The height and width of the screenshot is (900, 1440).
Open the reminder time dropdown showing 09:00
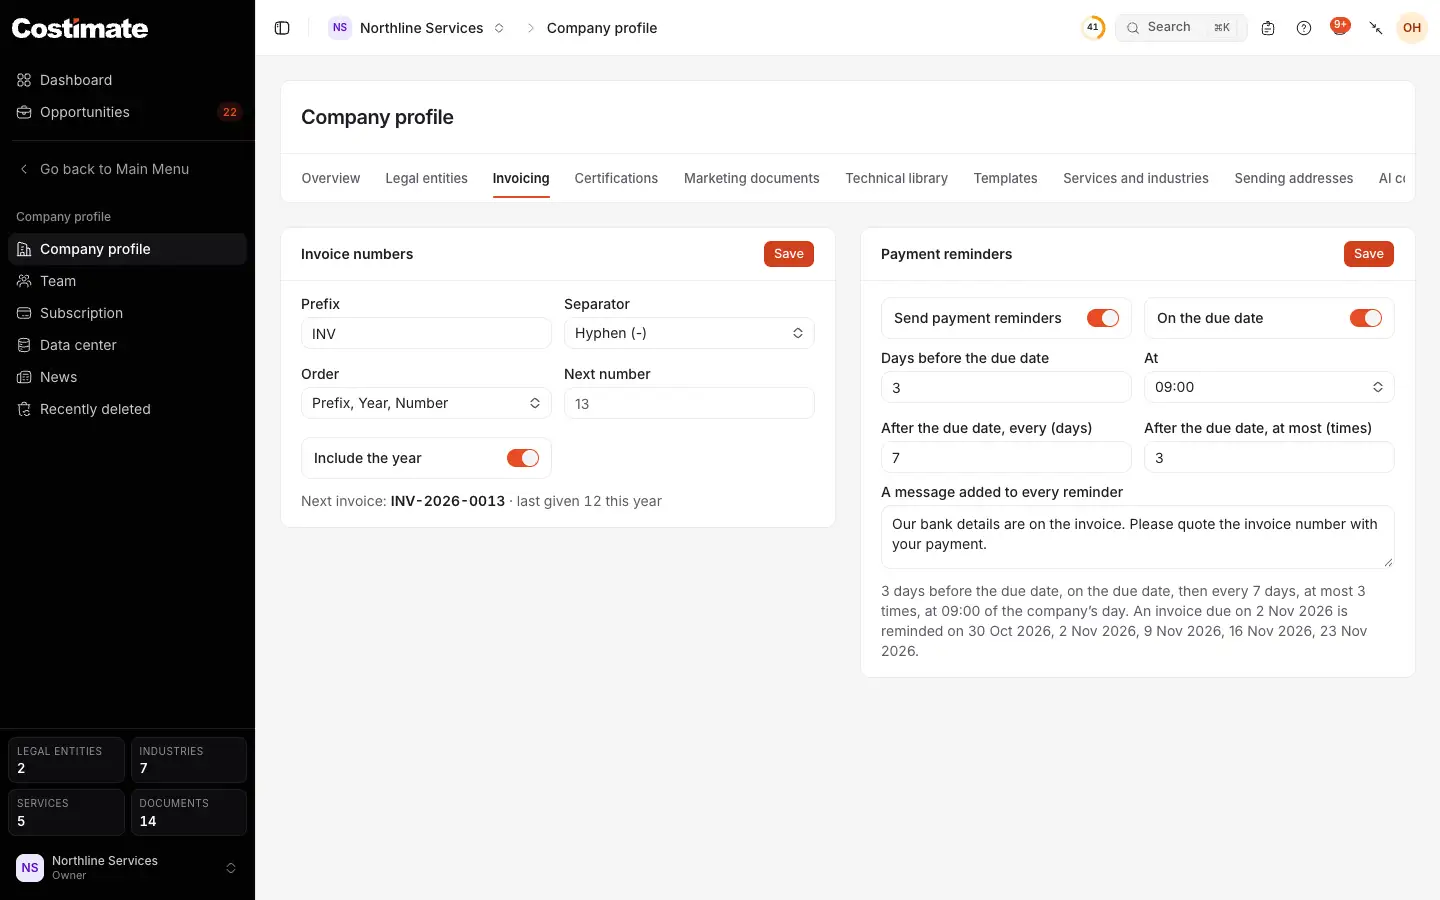point(1269,387)
